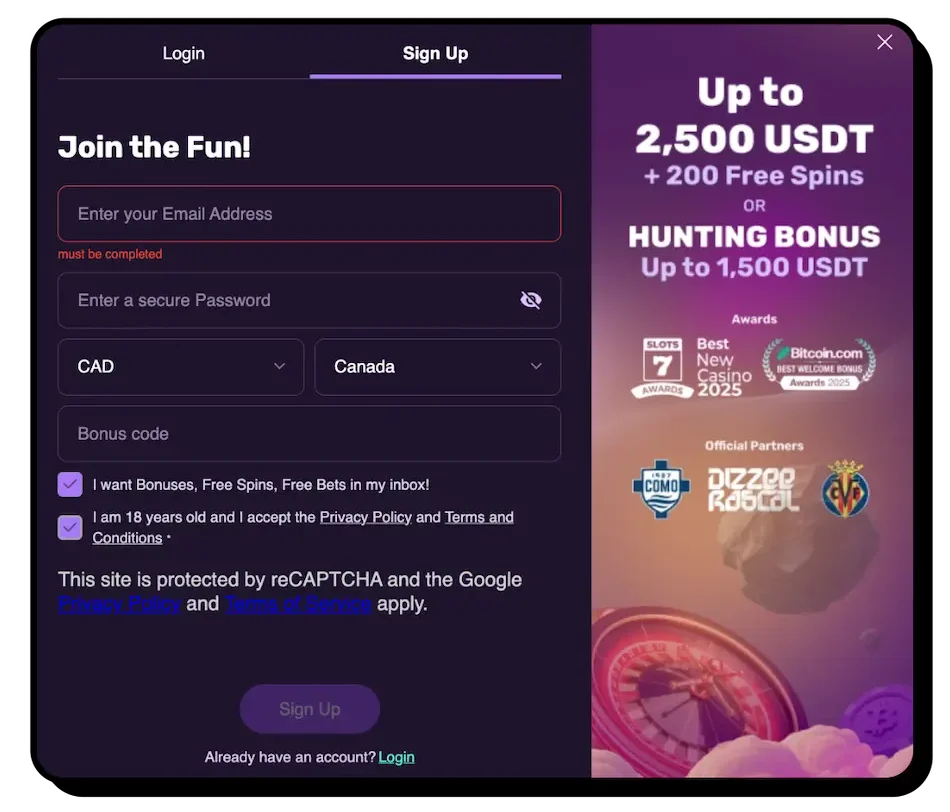Click the chevron on the Canada selector
The image size is (950, 812).
(536, 366)
